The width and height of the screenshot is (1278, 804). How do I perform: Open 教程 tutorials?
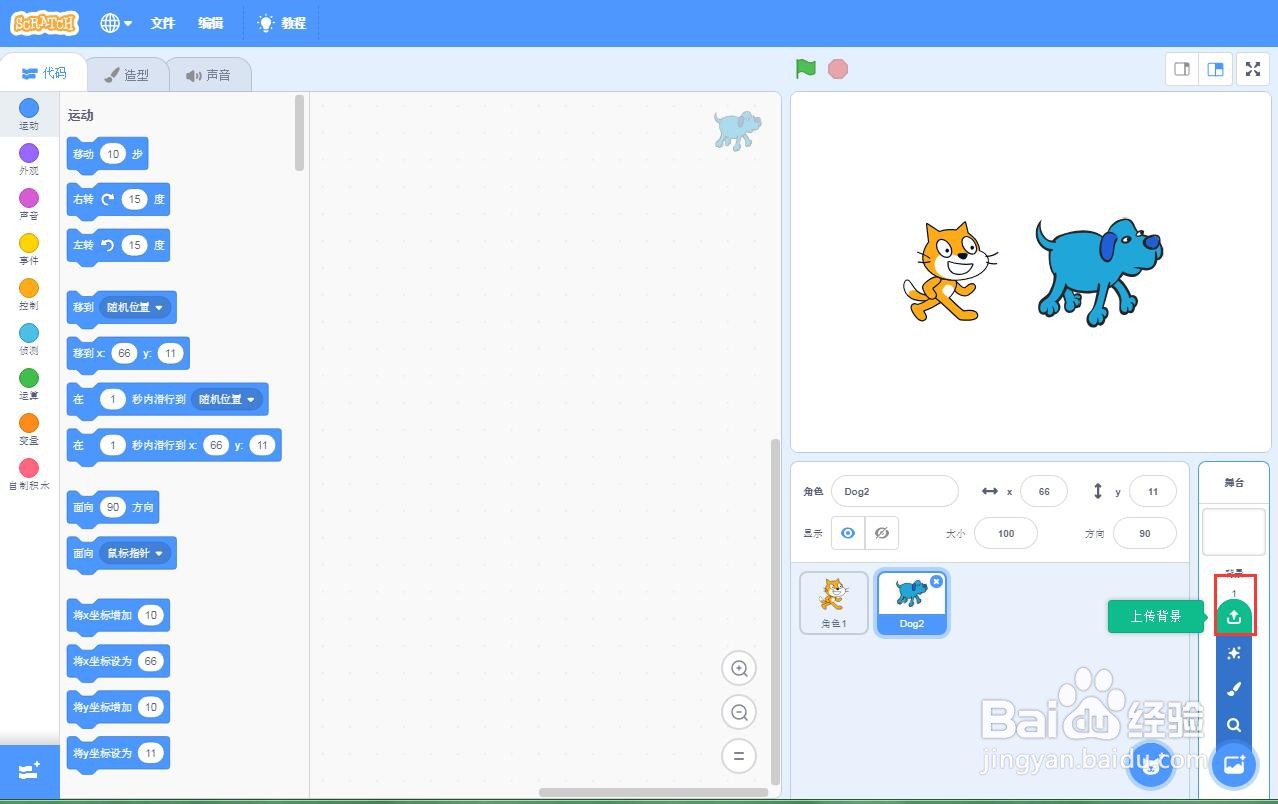282,23
